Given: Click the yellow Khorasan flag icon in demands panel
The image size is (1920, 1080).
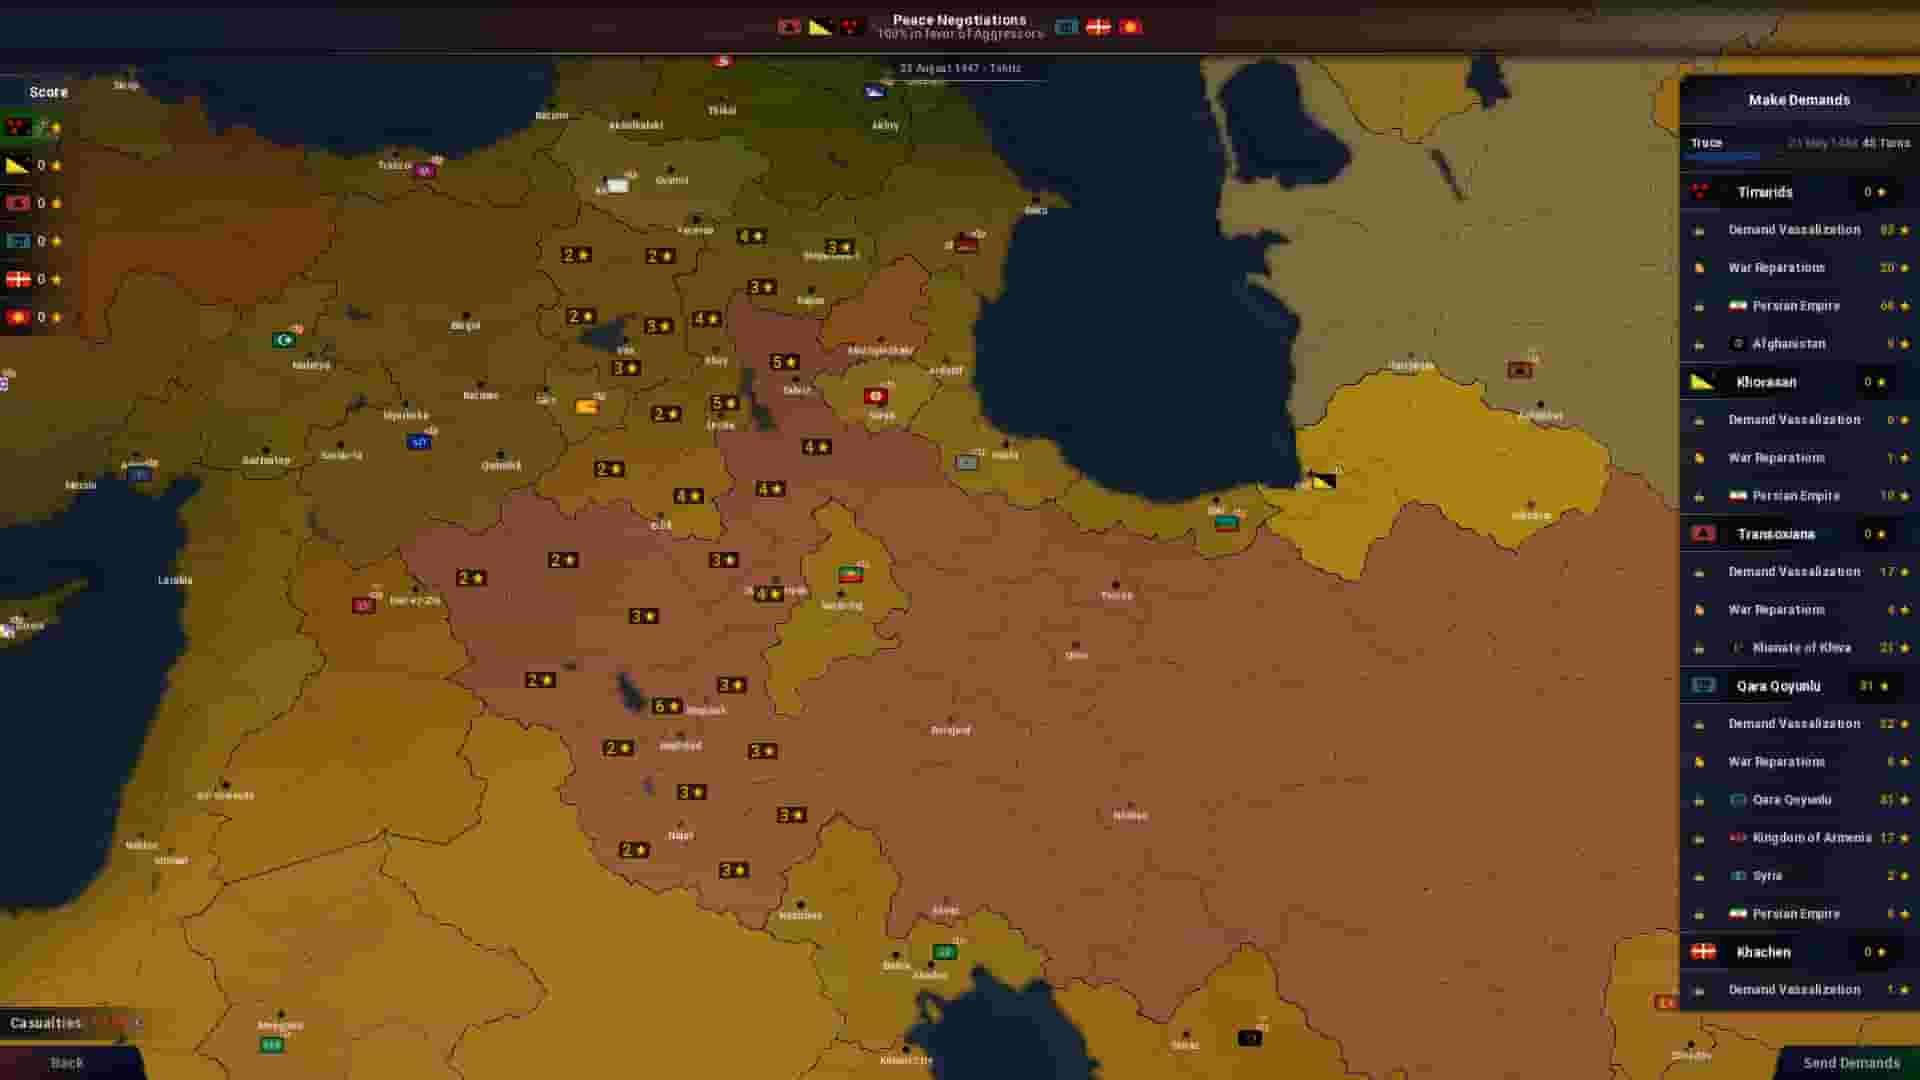Looking at the screenshot, I should [1703, 381].
